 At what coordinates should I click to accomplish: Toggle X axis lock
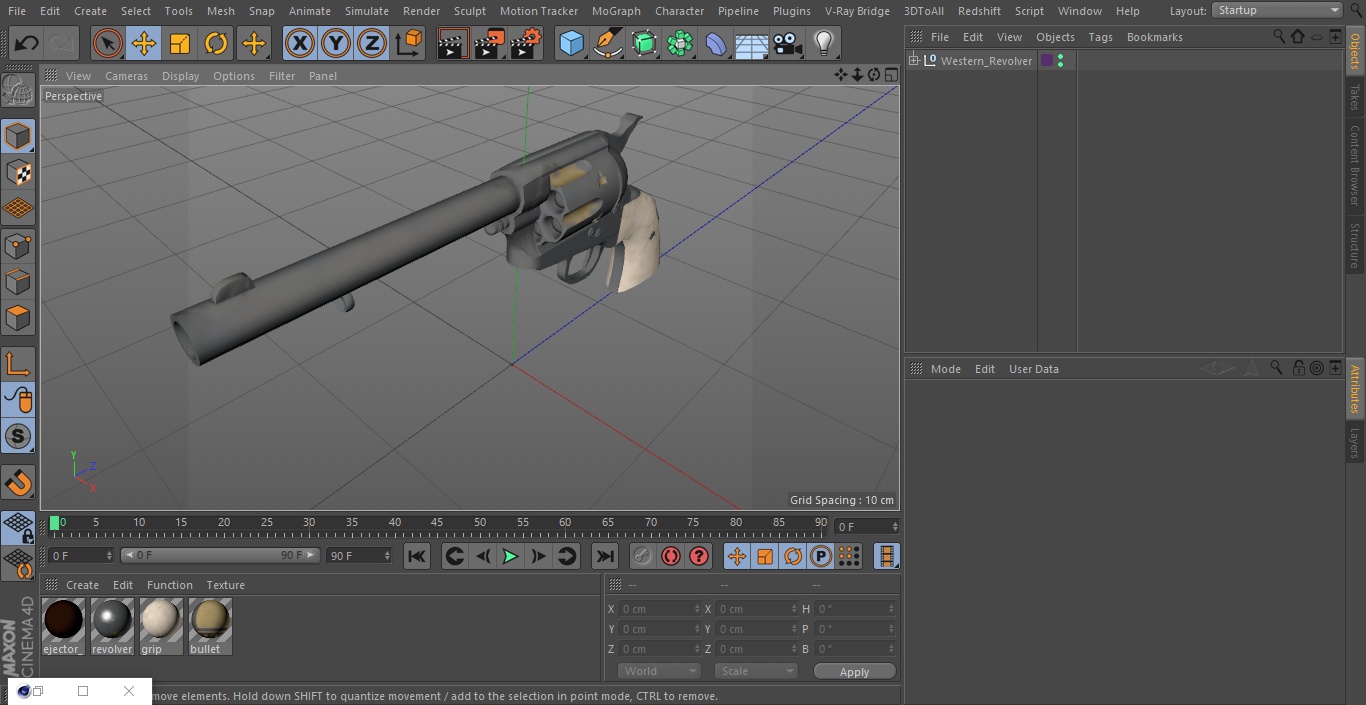(x=300, y=43)
